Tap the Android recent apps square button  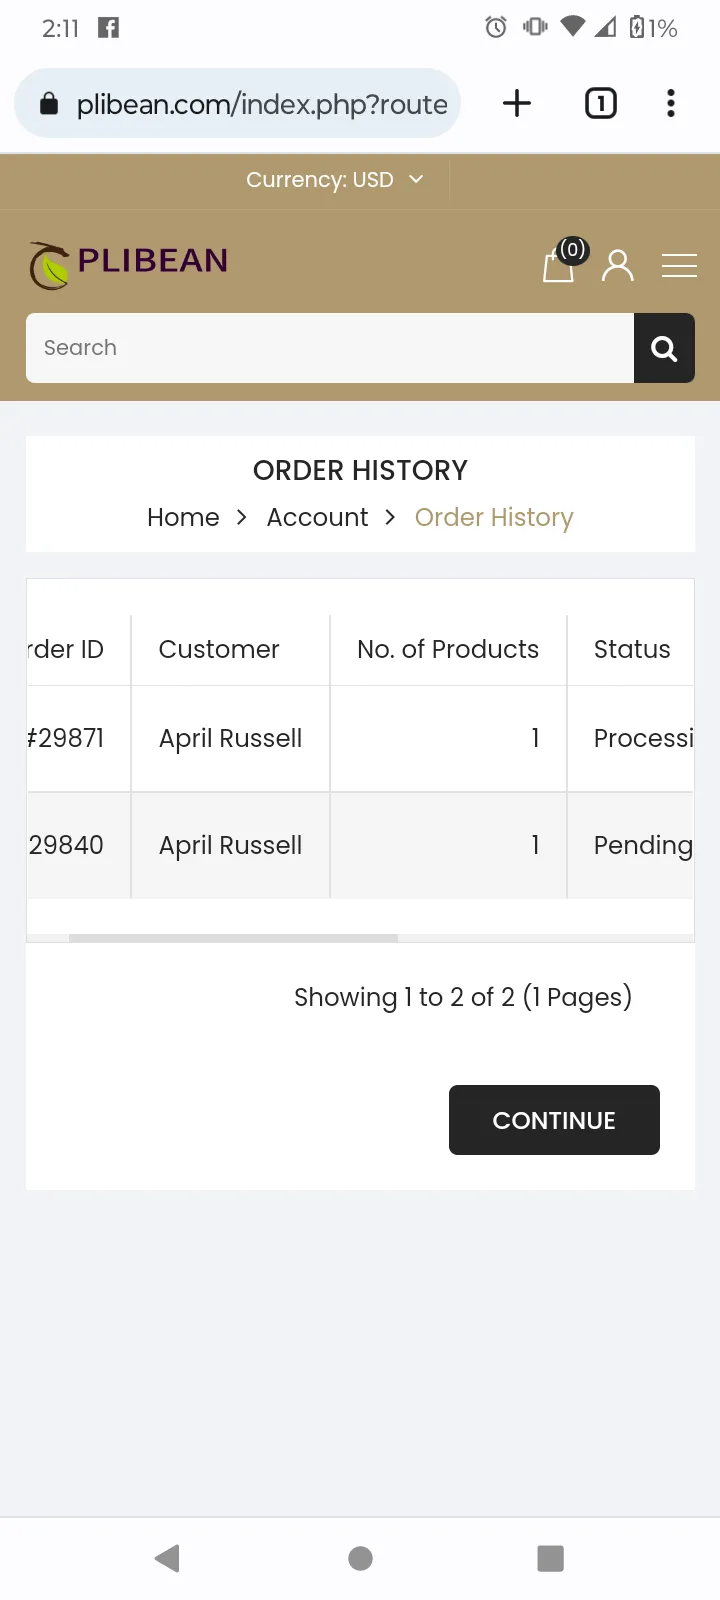(x=550, y=1558)
